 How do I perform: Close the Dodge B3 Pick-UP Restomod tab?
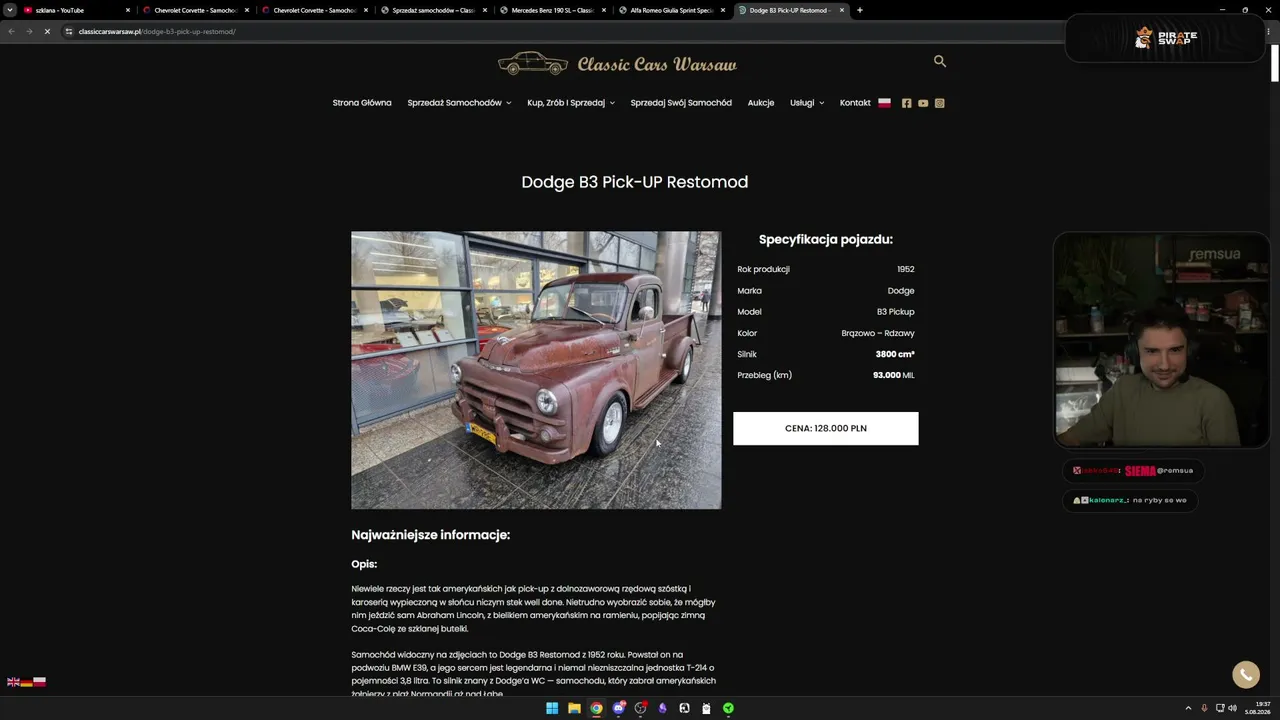[842, 10]
